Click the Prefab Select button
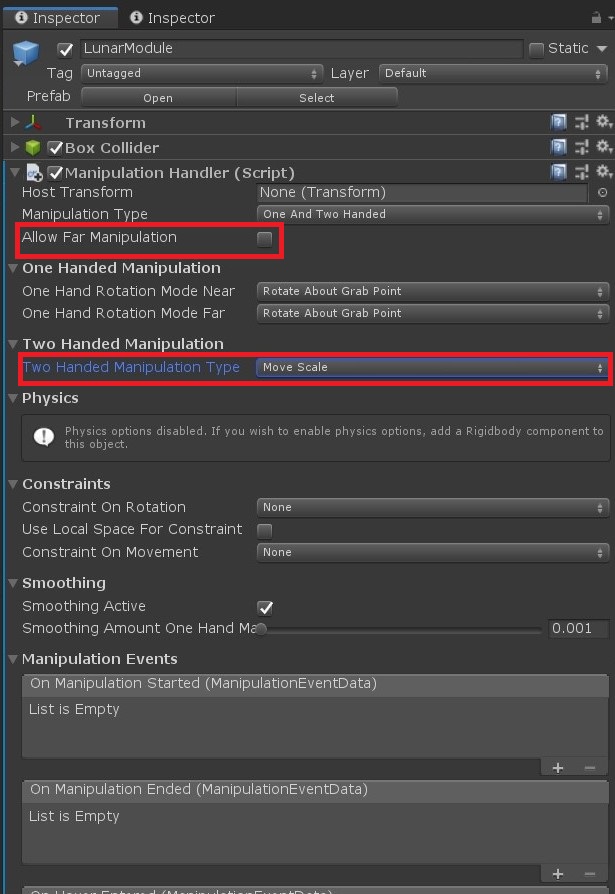 (x=317, y=97)
